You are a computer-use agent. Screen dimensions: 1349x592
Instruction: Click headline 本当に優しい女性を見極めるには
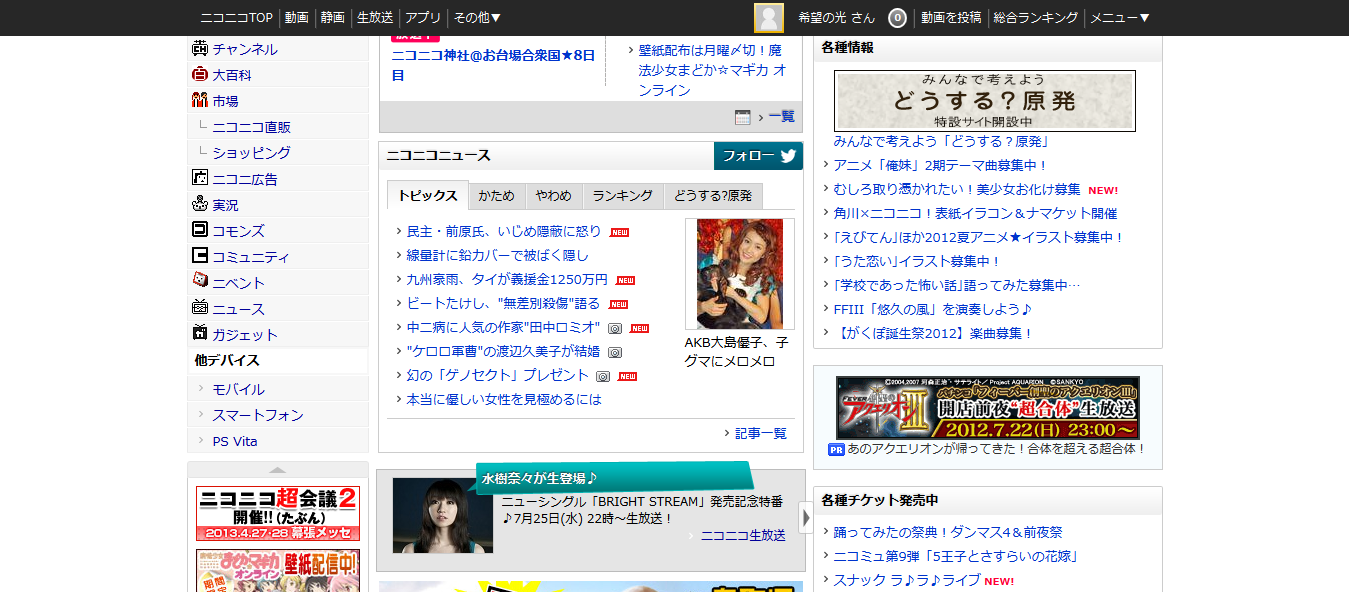click(x=504, y=400)
